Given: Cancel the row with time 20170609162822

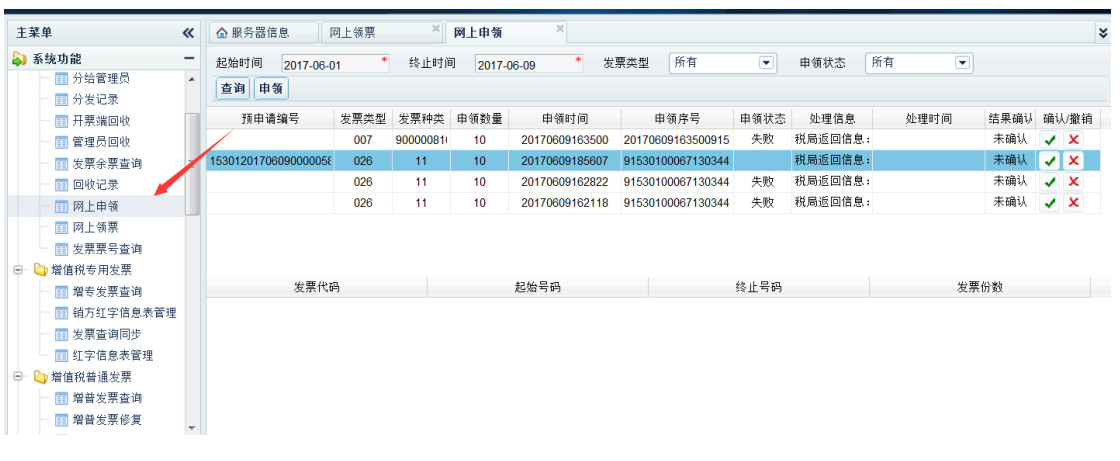Looking at the screenshot, I should pyautogui.click(x=1073, y=182).
